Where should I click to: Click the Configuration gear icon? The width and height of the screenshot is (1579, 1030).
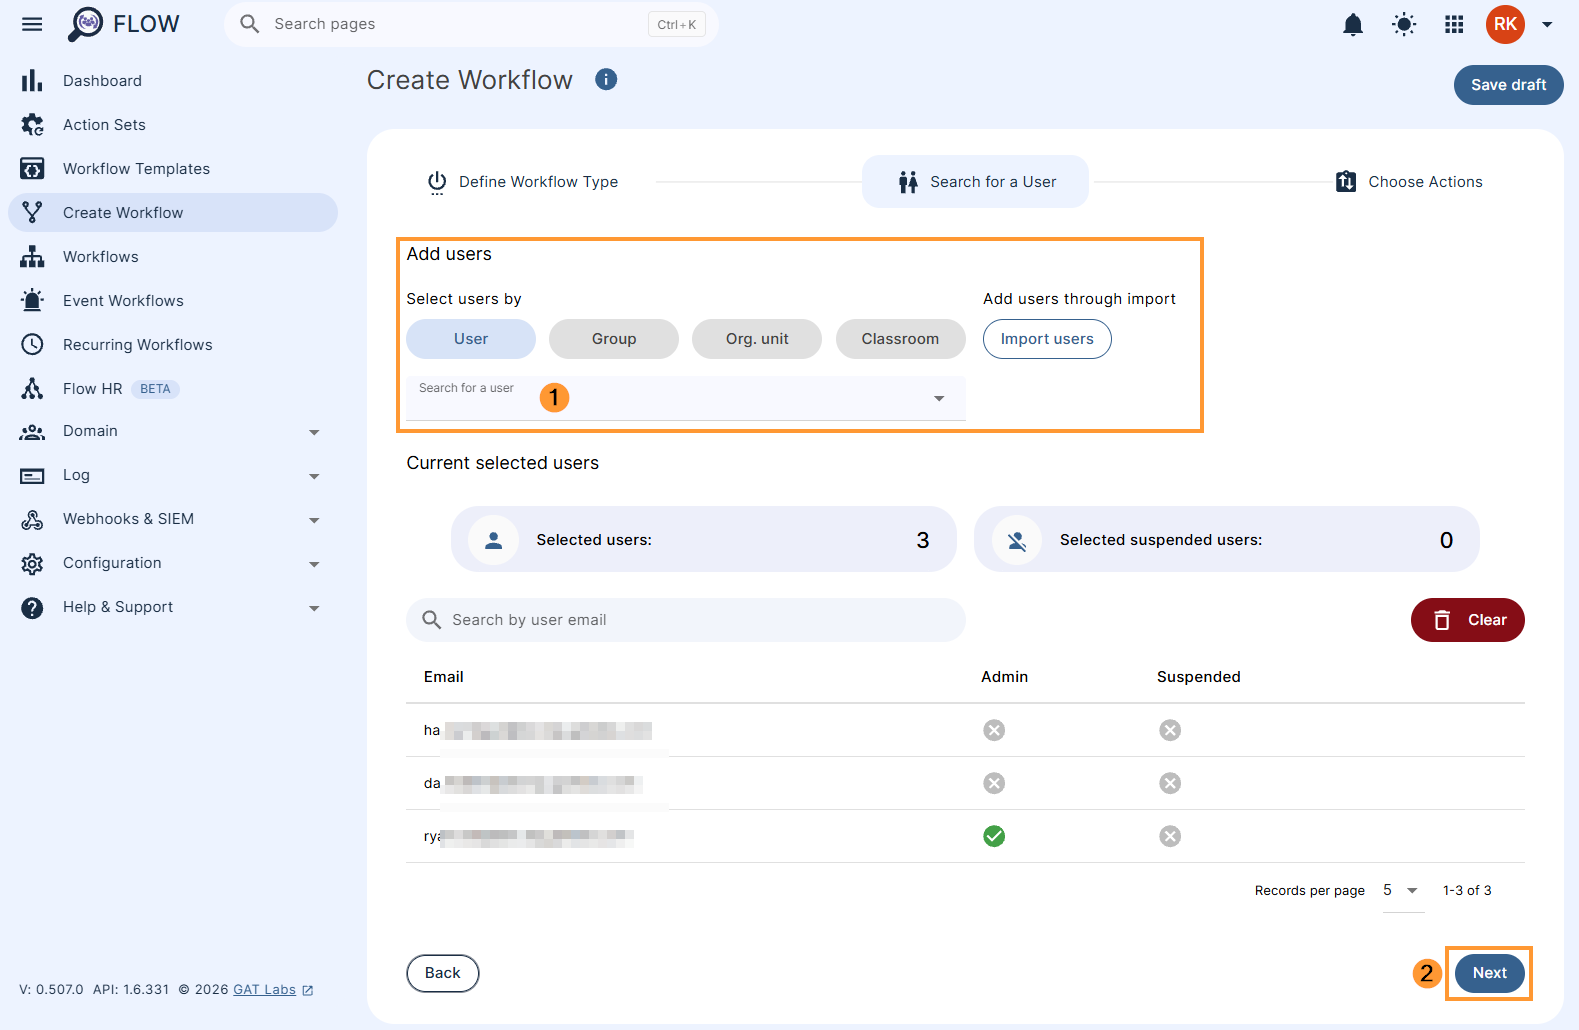pyautogui.click(x=32, y=563)
